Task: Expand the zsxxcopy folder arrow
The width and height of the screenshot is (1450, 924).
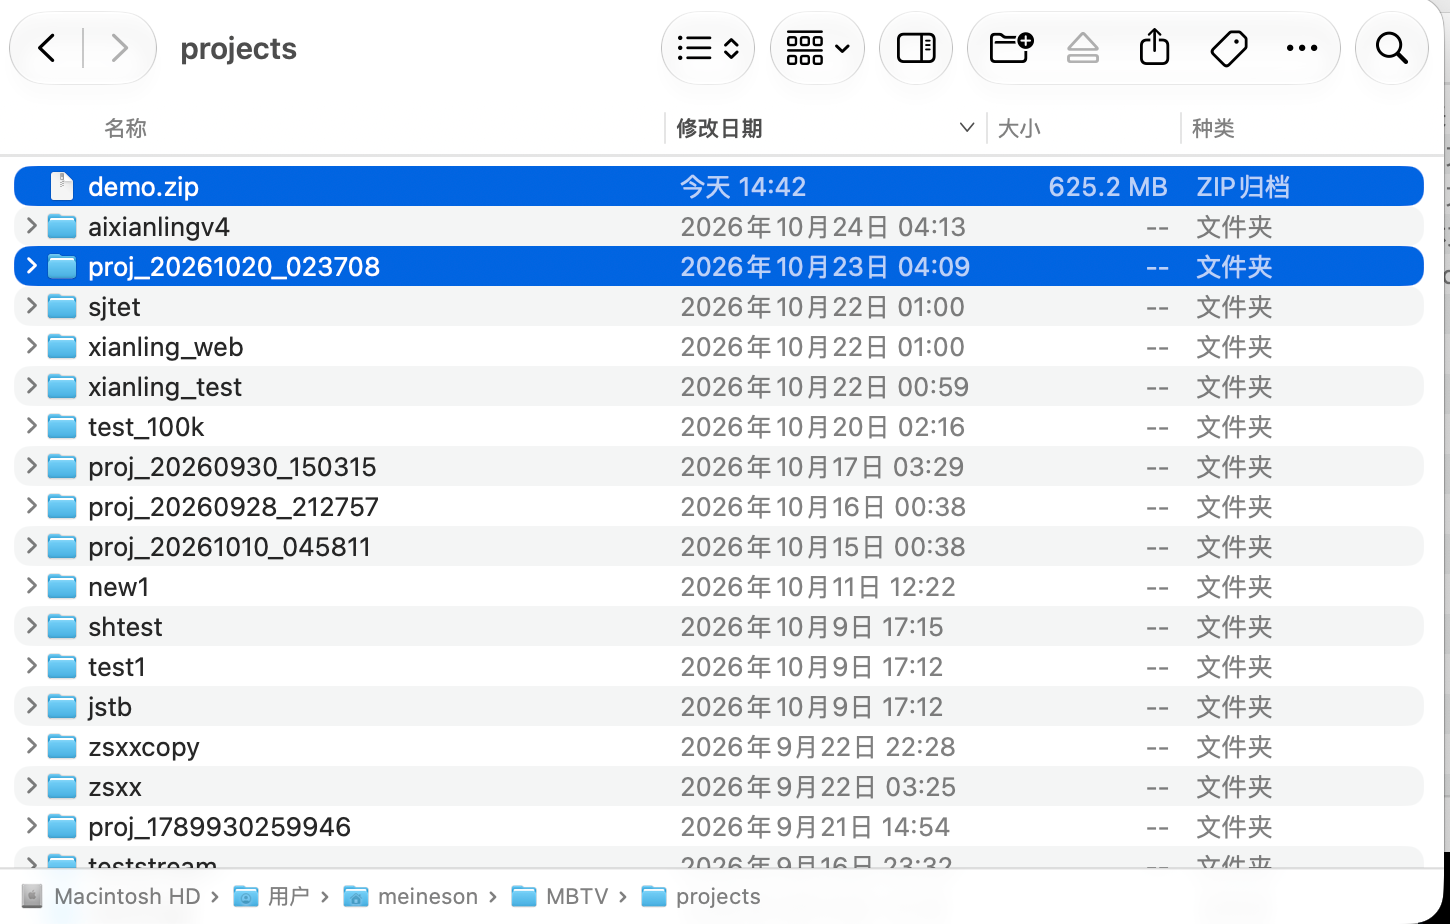Action: coord(31,746)
